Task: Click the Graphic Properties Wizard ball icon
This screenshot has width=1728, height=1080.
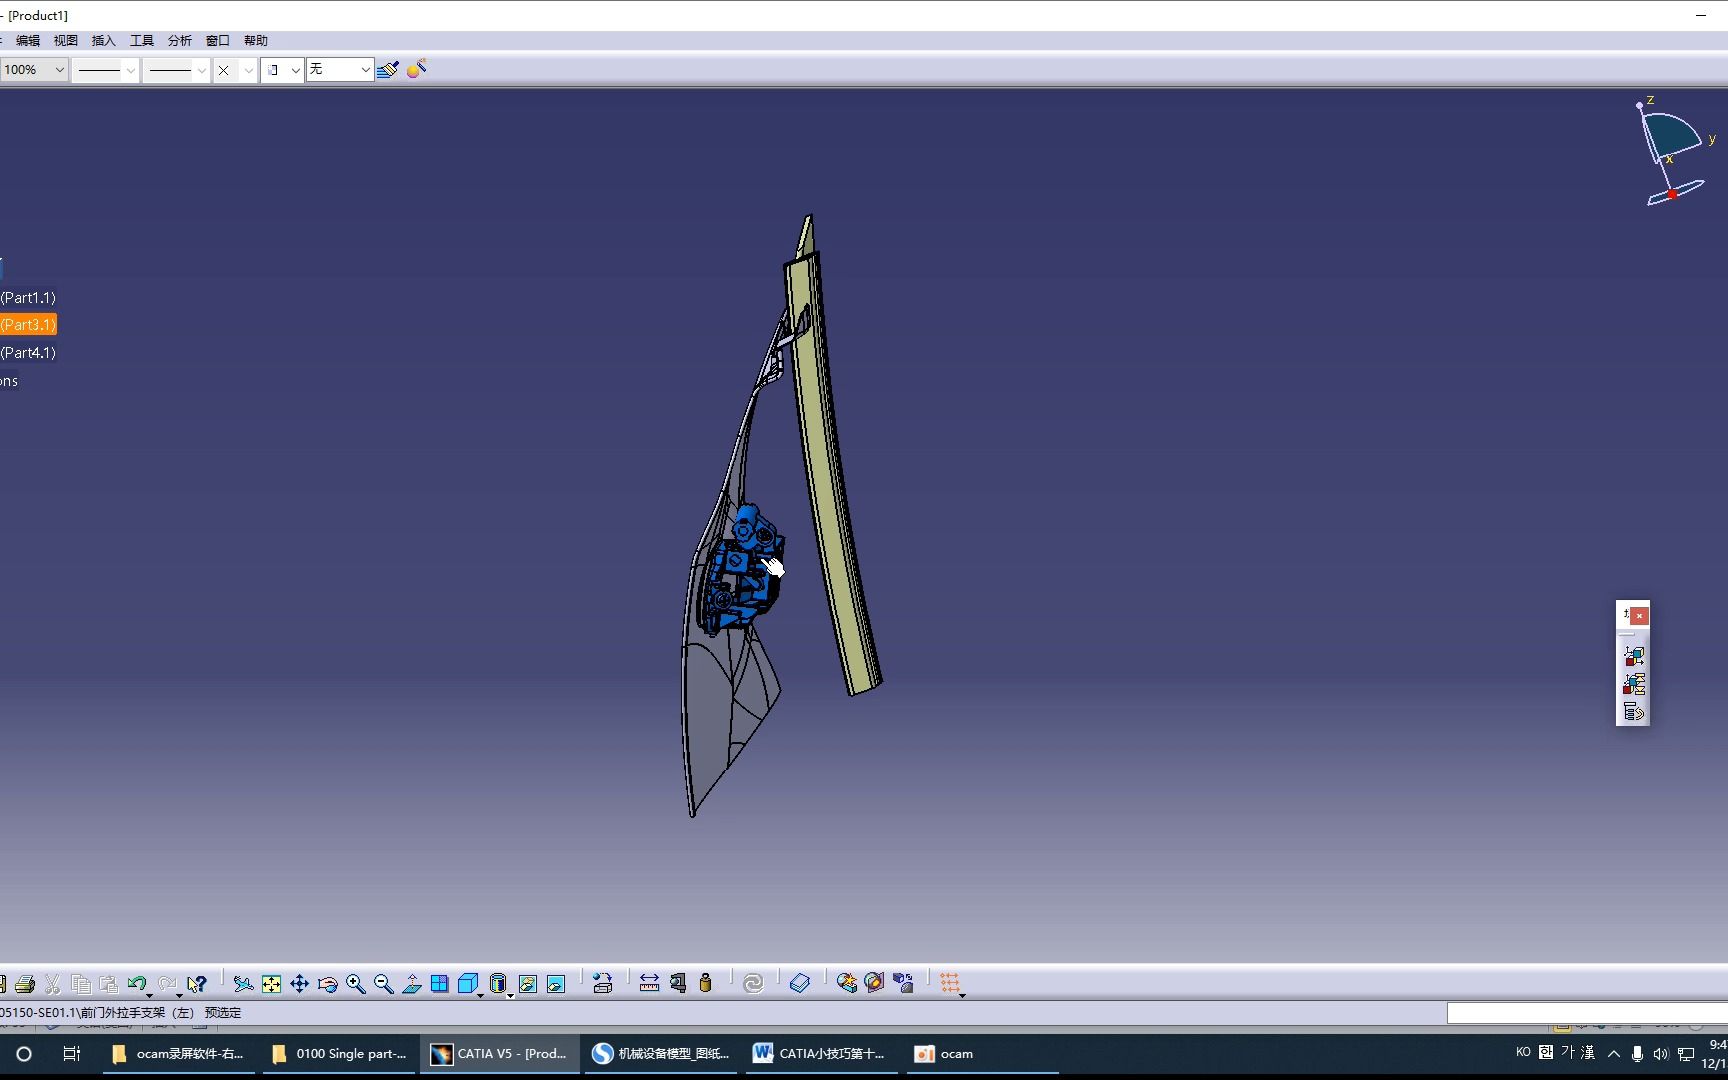Action: pyautogui.click(x=417, y=69)
